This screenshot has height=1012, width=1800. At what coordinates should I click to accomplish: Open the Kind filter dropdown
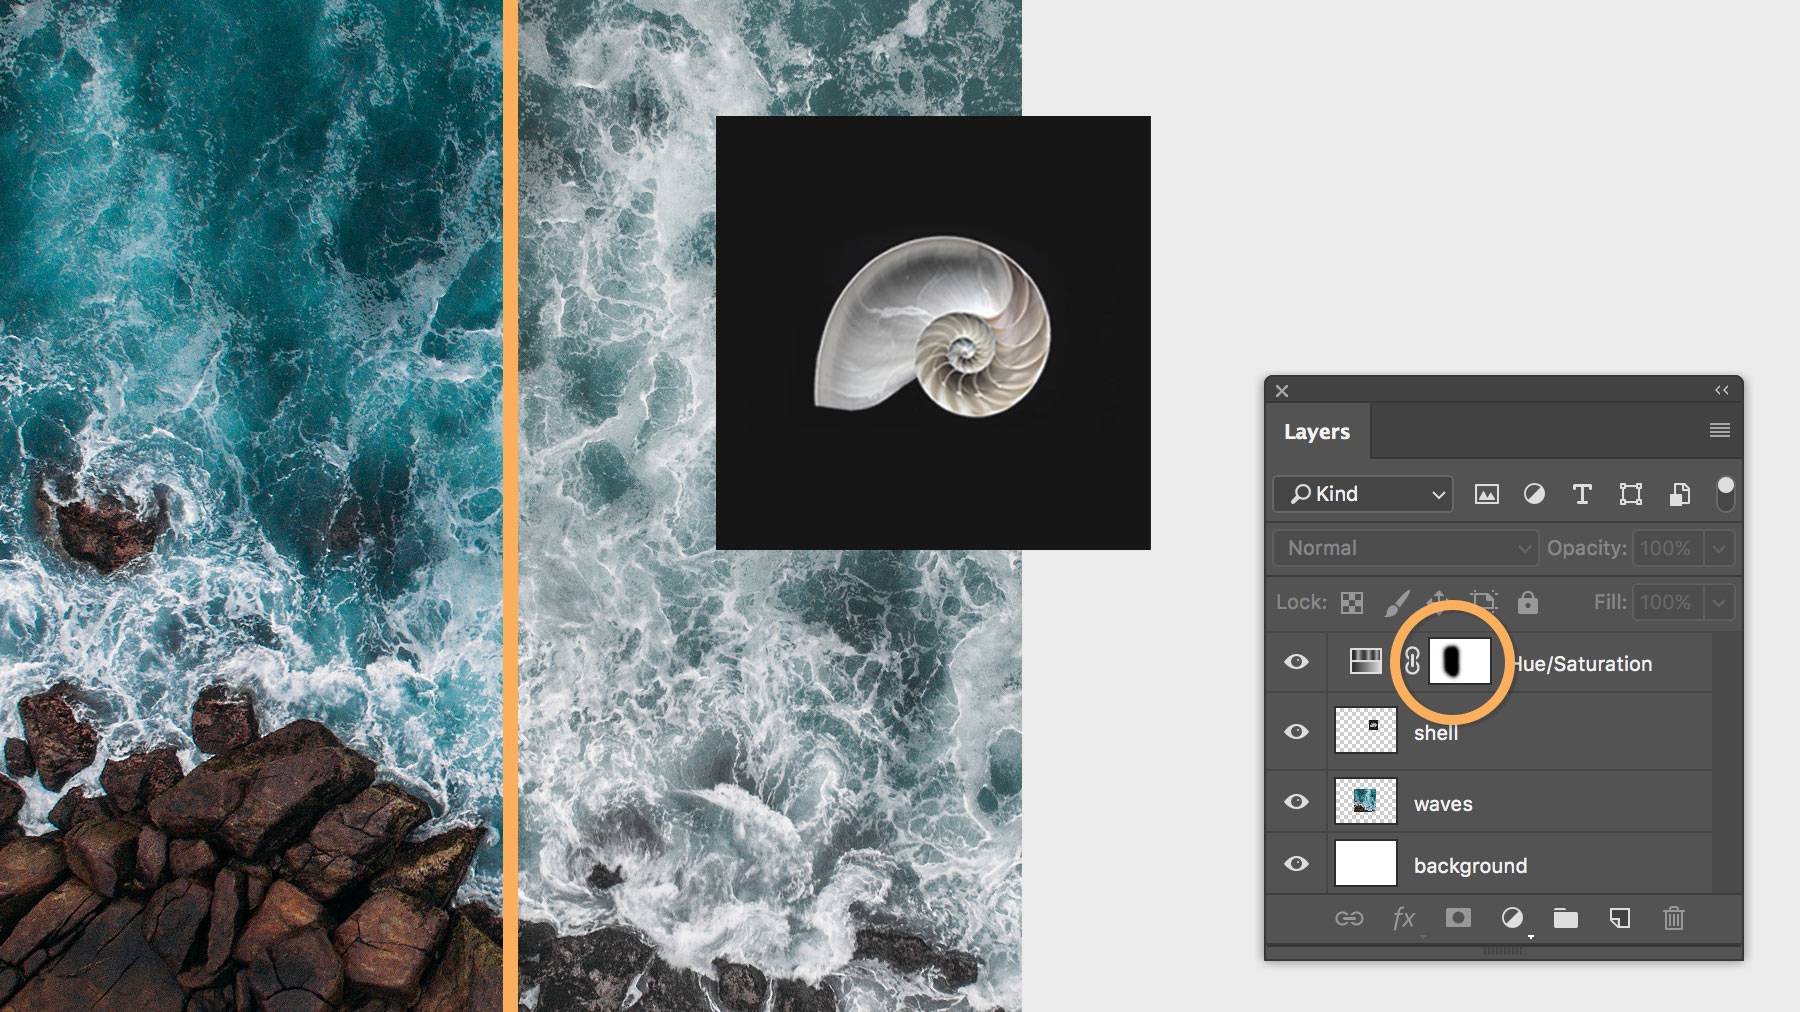[1362, 494]
